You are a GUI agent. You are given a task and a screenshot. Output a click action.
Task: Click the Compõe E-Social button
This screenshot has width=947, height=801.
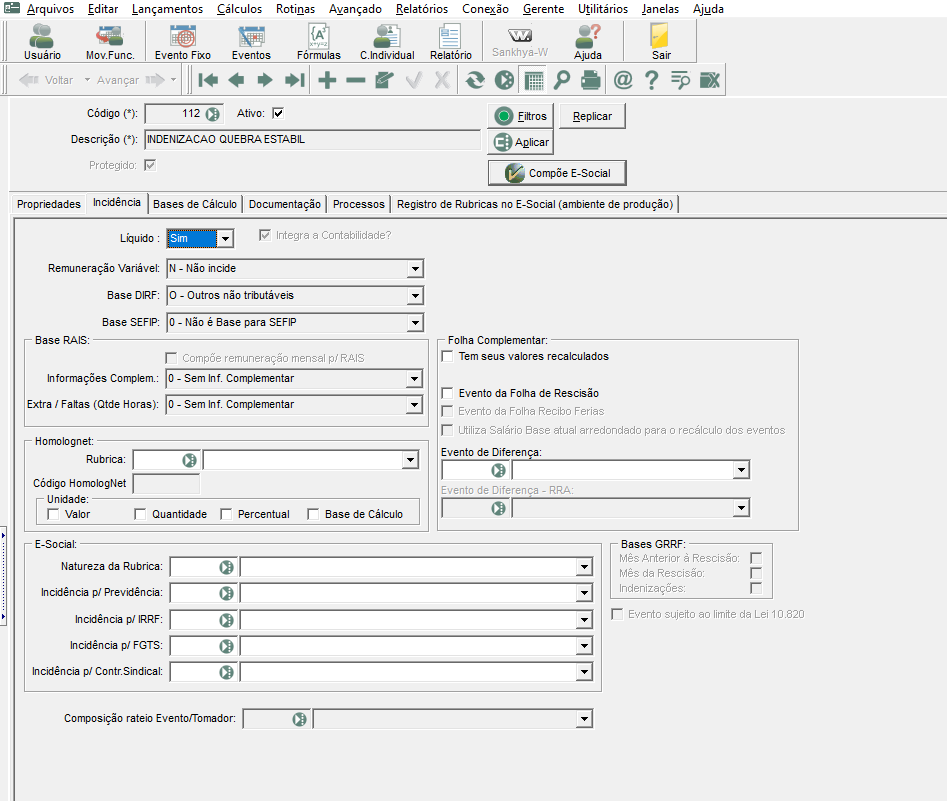(x=557, y=173)
